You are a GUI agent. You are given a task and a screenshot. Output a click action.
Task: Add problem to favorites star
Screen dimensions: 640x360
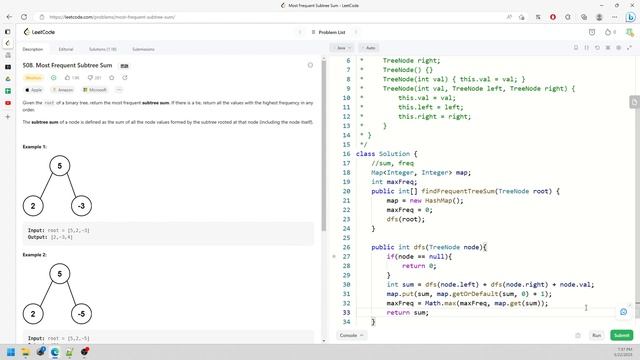click(x=112, y=78)
